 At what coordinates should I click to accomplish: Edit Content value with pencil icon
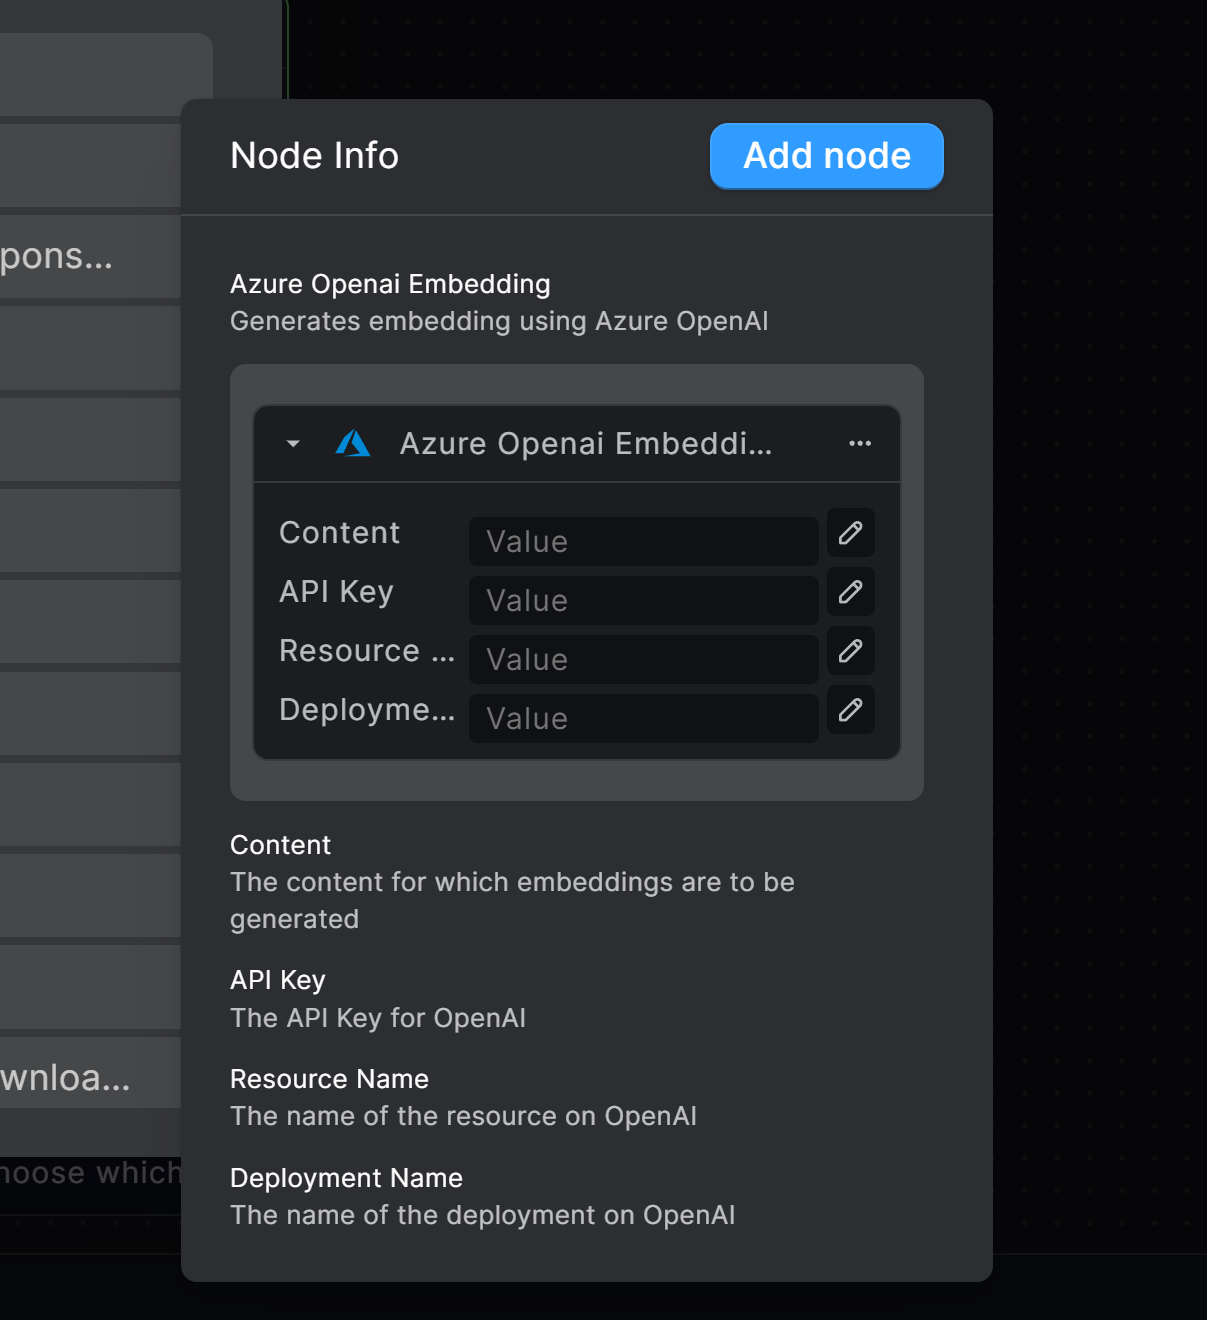point(851,533)
